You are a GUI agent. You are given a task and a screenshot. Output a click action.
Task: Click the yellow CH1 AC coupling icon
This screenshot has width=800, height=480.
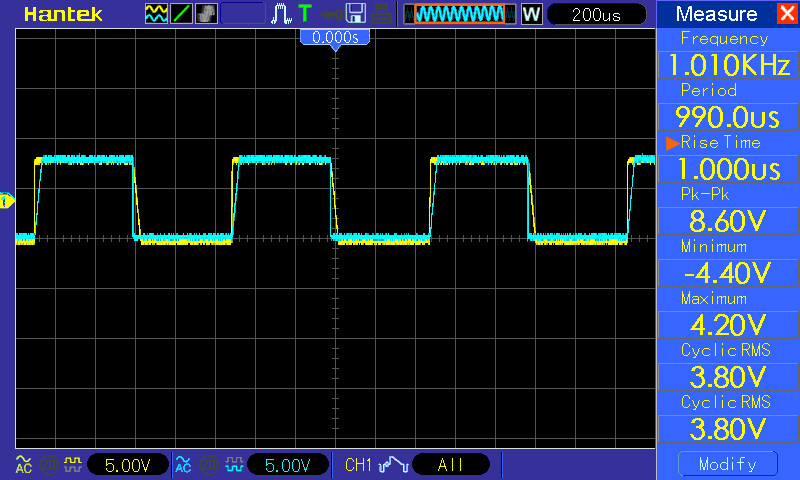[23, 465]
